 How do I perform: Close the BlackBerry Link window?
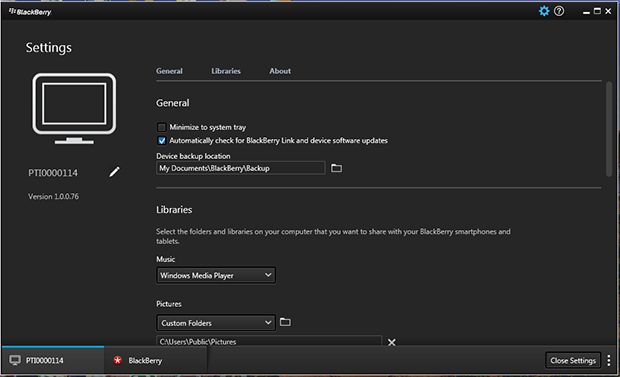click(608, 11)
